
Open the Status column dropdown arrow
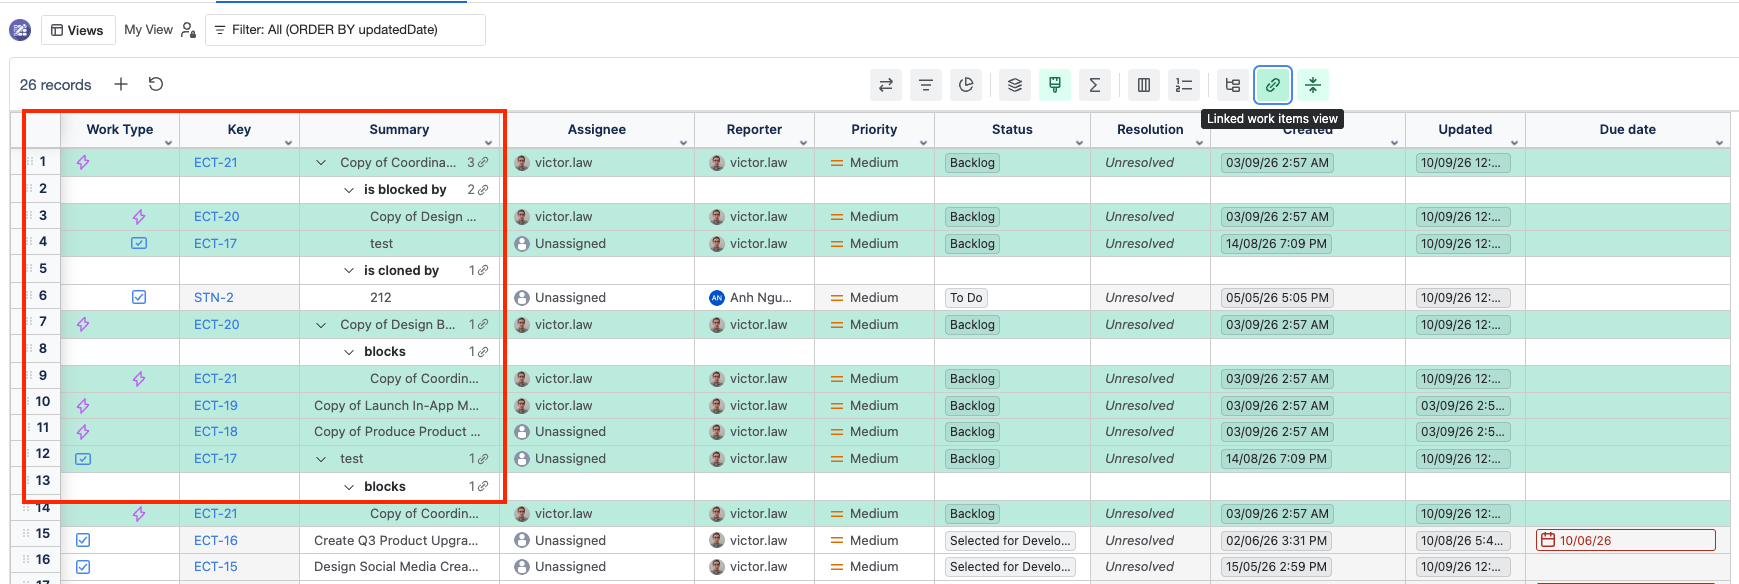pyautogui.click(x=1079, y=143)
